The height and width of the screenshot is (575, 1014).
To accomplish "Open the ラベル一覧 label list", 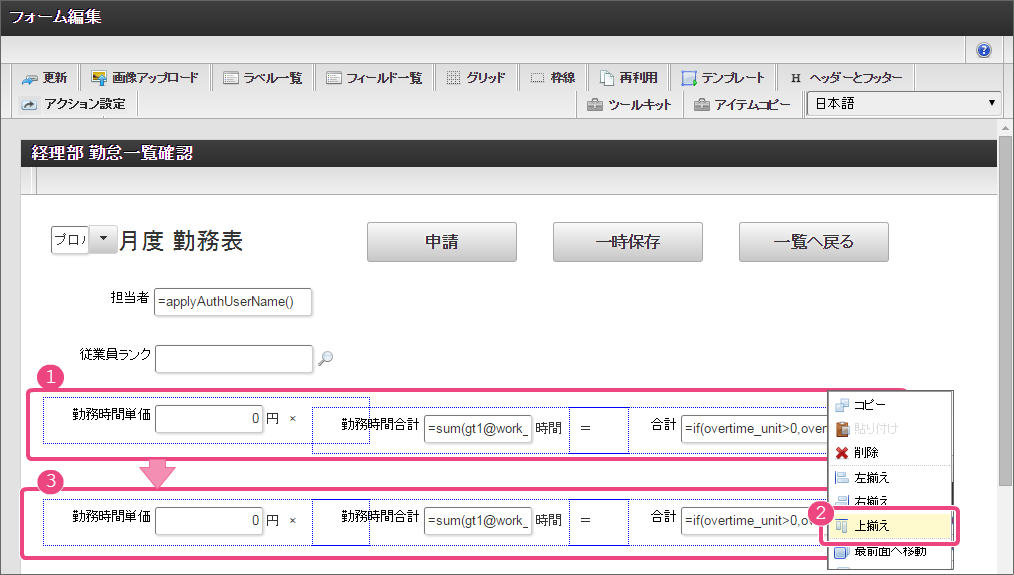I will click(263, 78).
